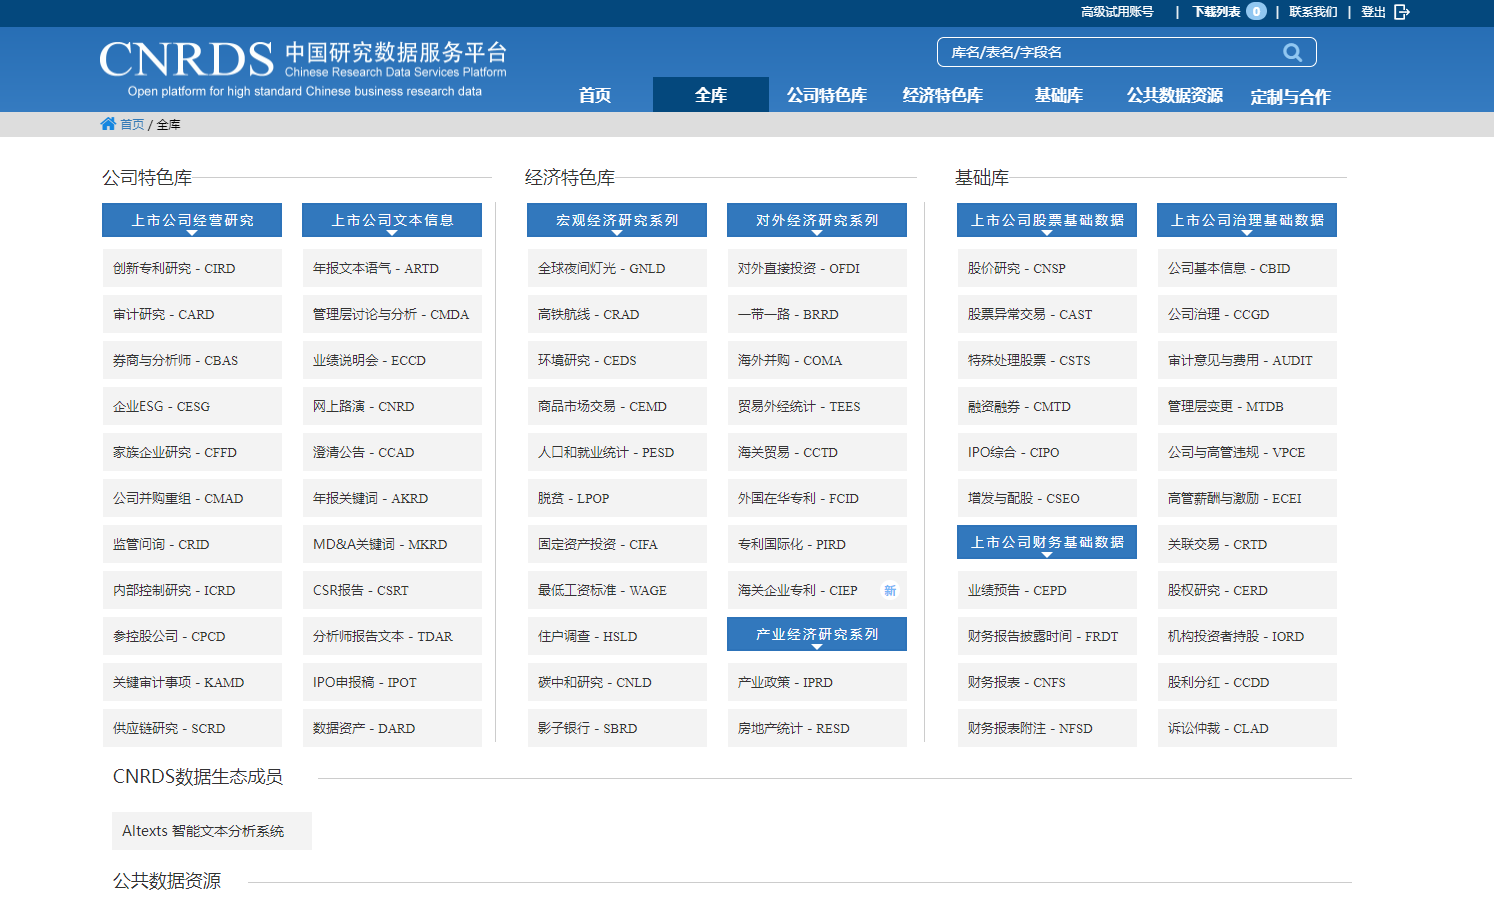This screenshot has height=900, width=1494.
Task: Open the 公共数据资源 navigation tab
Action: click(x=1175, y=95)
